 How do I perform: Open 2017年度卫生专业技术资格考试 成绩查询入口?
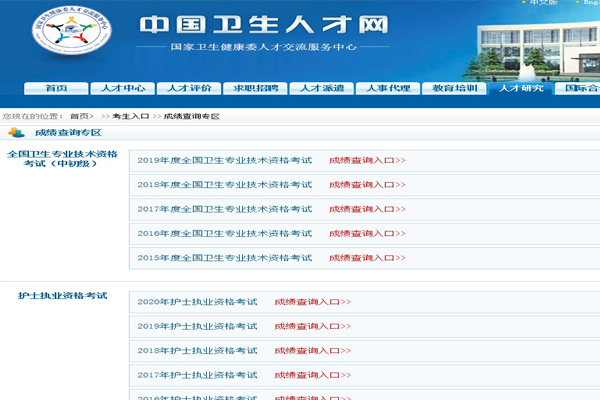(367, 209)
